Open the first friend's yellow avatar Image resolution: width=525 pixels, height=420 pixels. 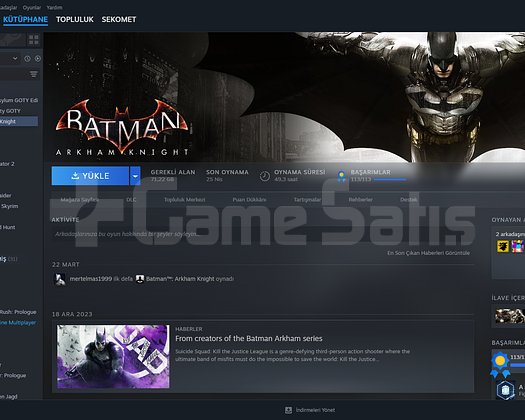coord(503,246)
